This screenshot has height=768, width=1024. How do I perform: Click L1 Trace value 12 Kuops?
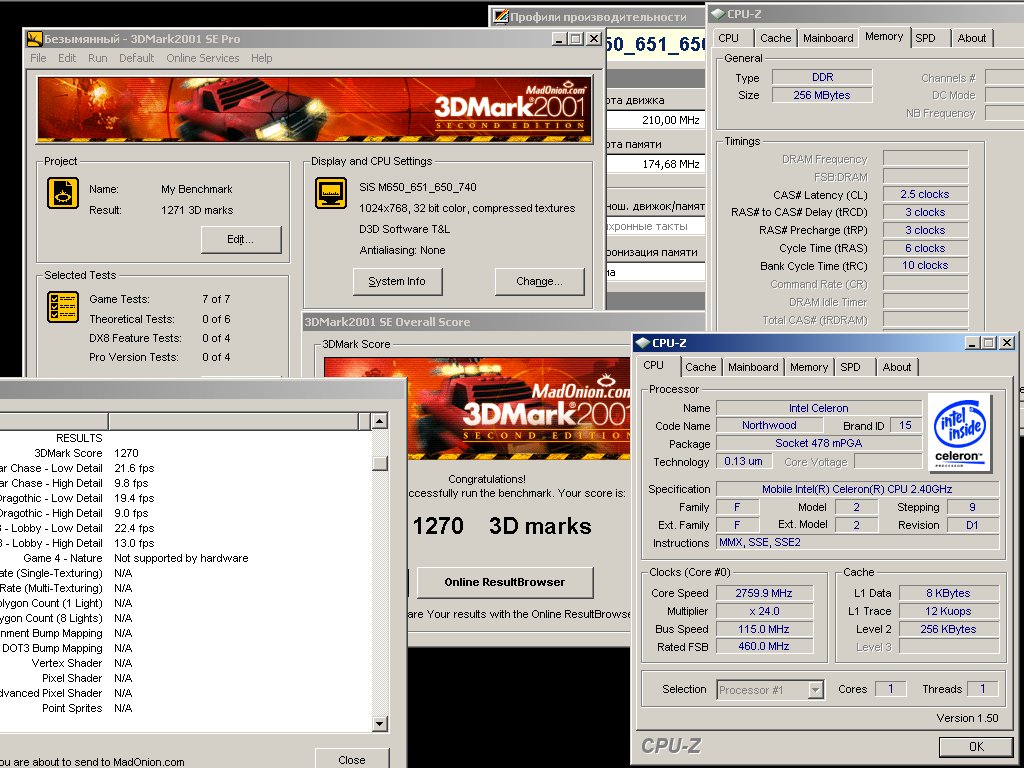[x=948, y=611]
